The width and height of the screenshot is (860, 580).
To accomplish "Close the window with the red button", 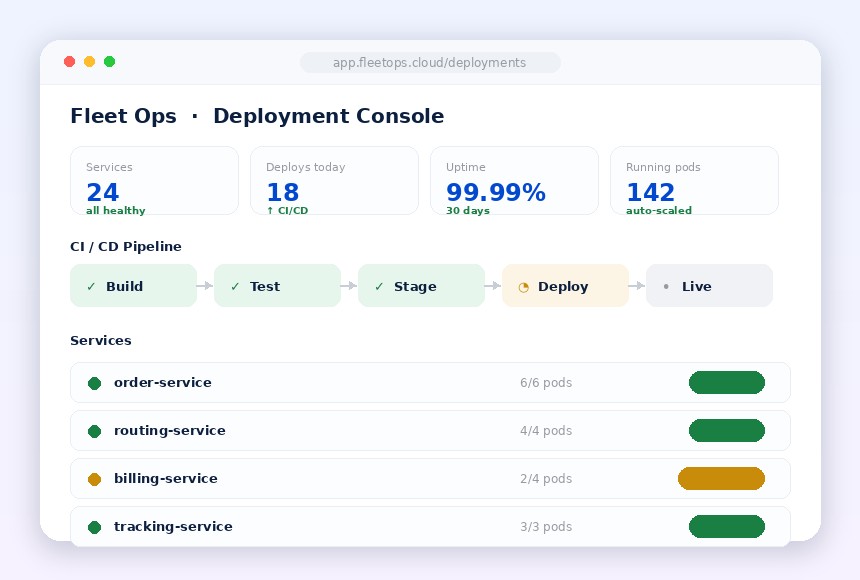I will tap(70, 61).
